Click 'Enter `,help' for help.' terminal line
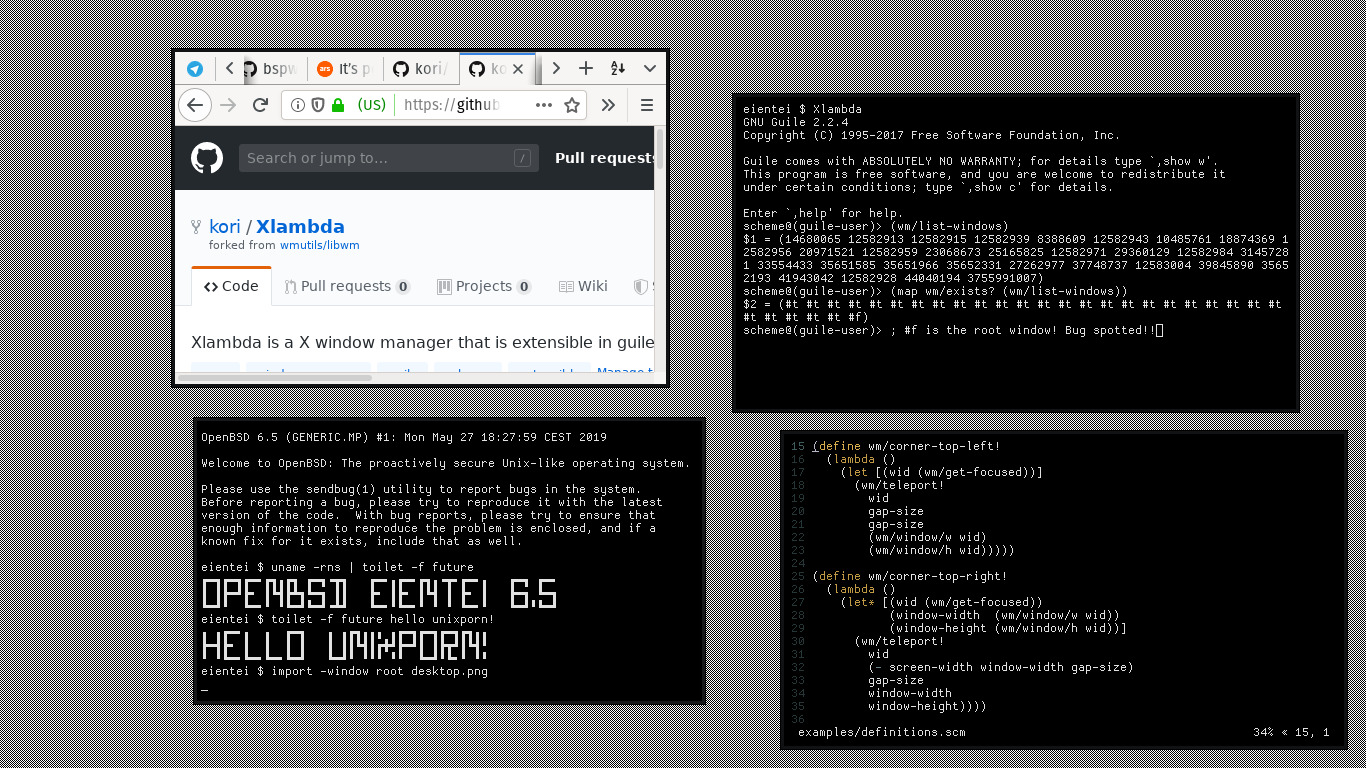This screenshot has height=768, width=1366. [824, 213]
